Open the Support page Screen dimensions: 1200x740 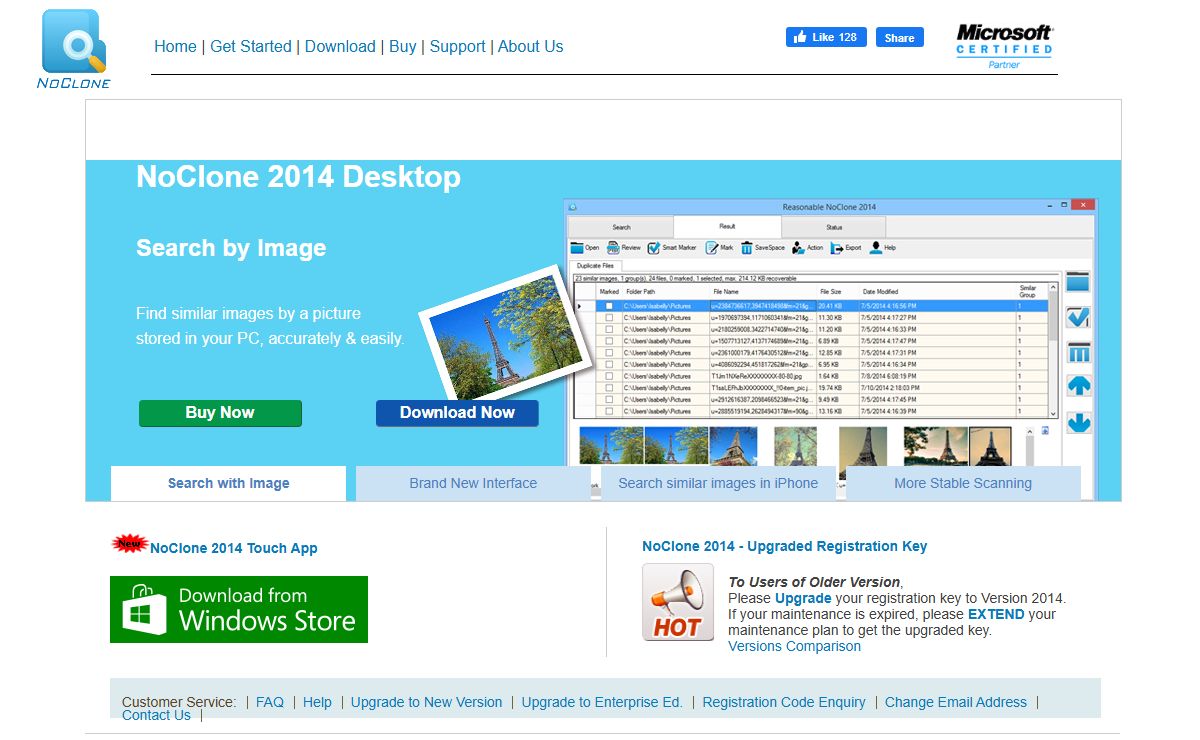pyautogui.click(x=457, y=46)
